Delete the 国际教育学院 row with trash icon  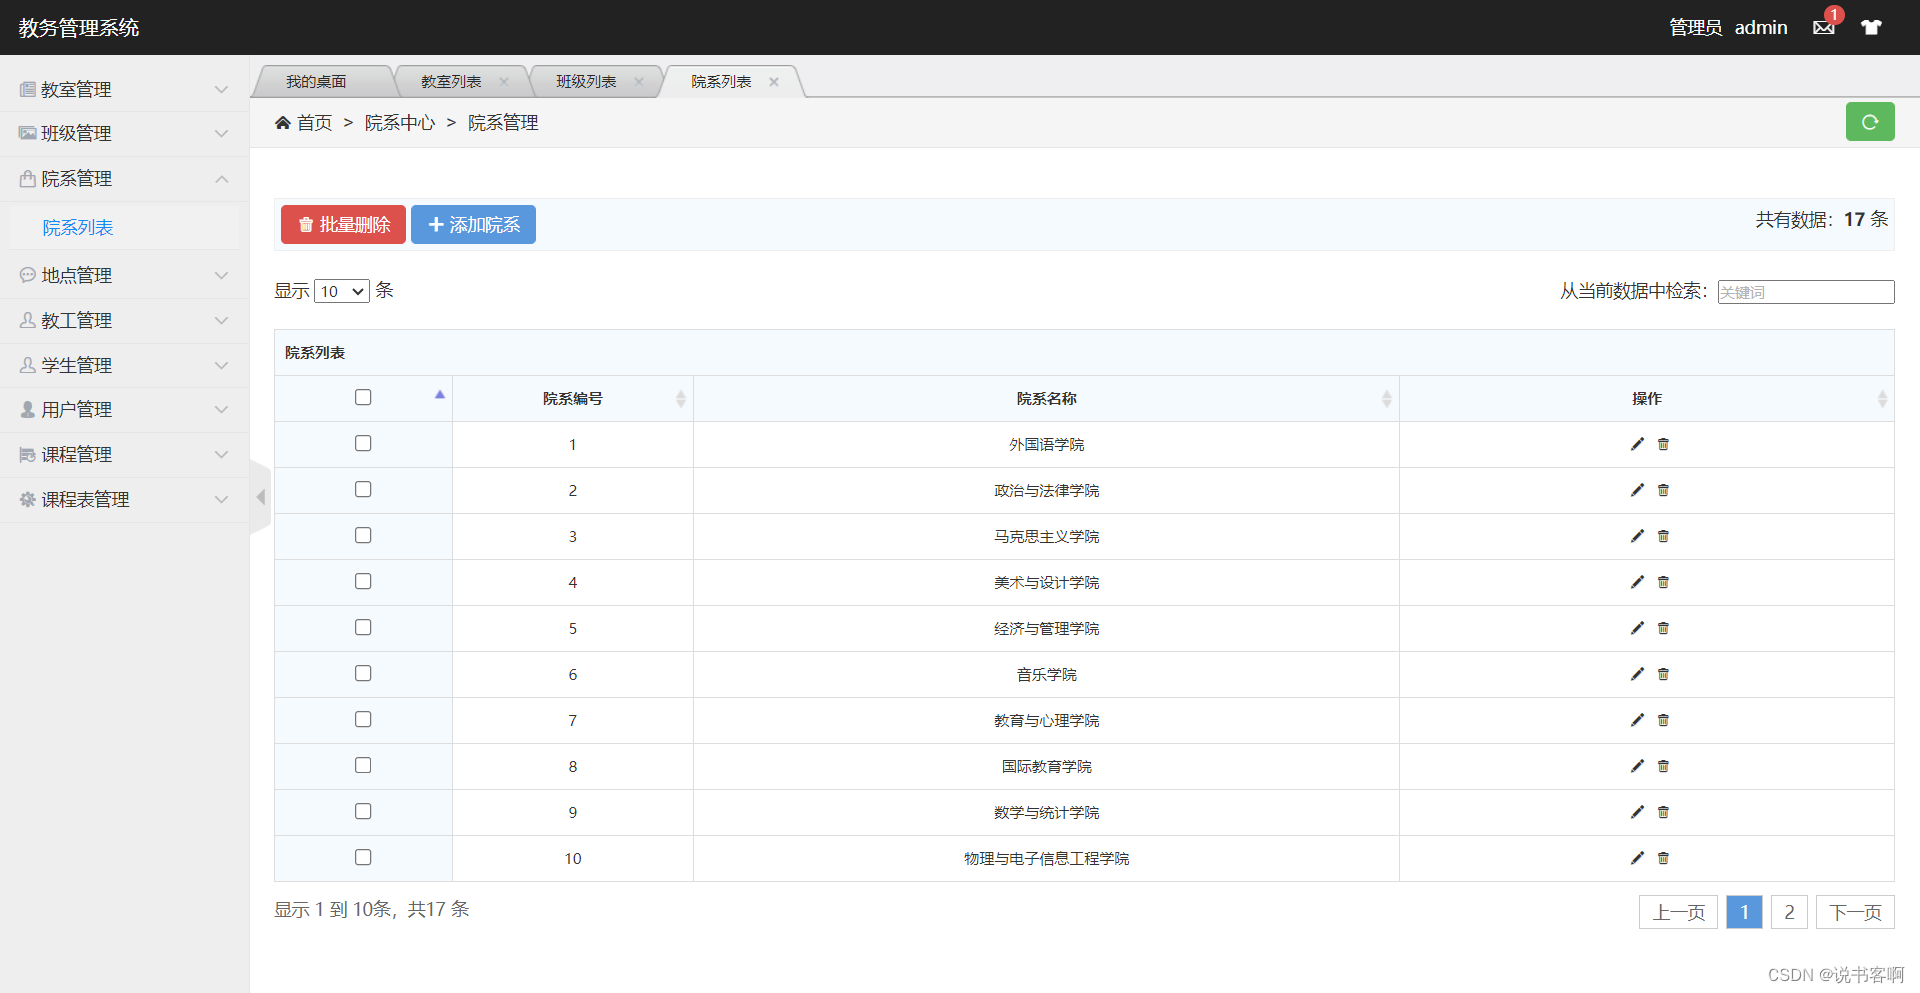(1663, 766)
